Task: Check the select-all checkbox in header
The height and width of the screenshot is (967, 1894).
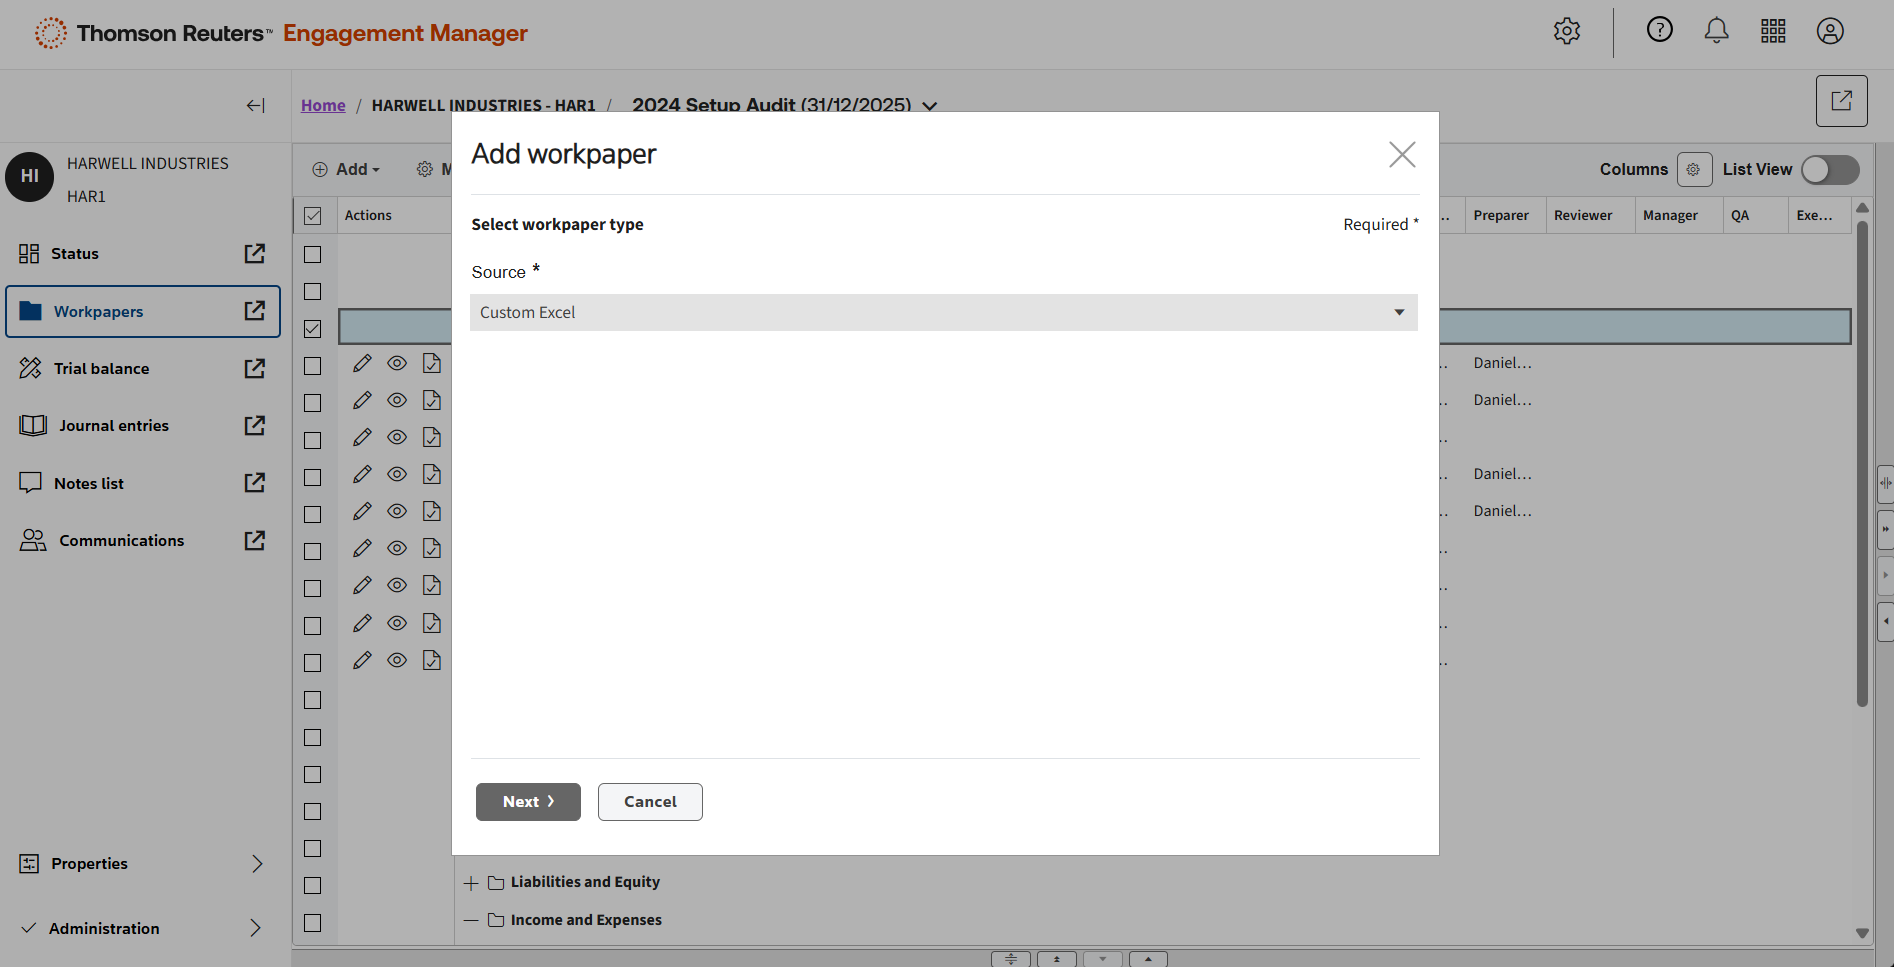Action: 313,216
